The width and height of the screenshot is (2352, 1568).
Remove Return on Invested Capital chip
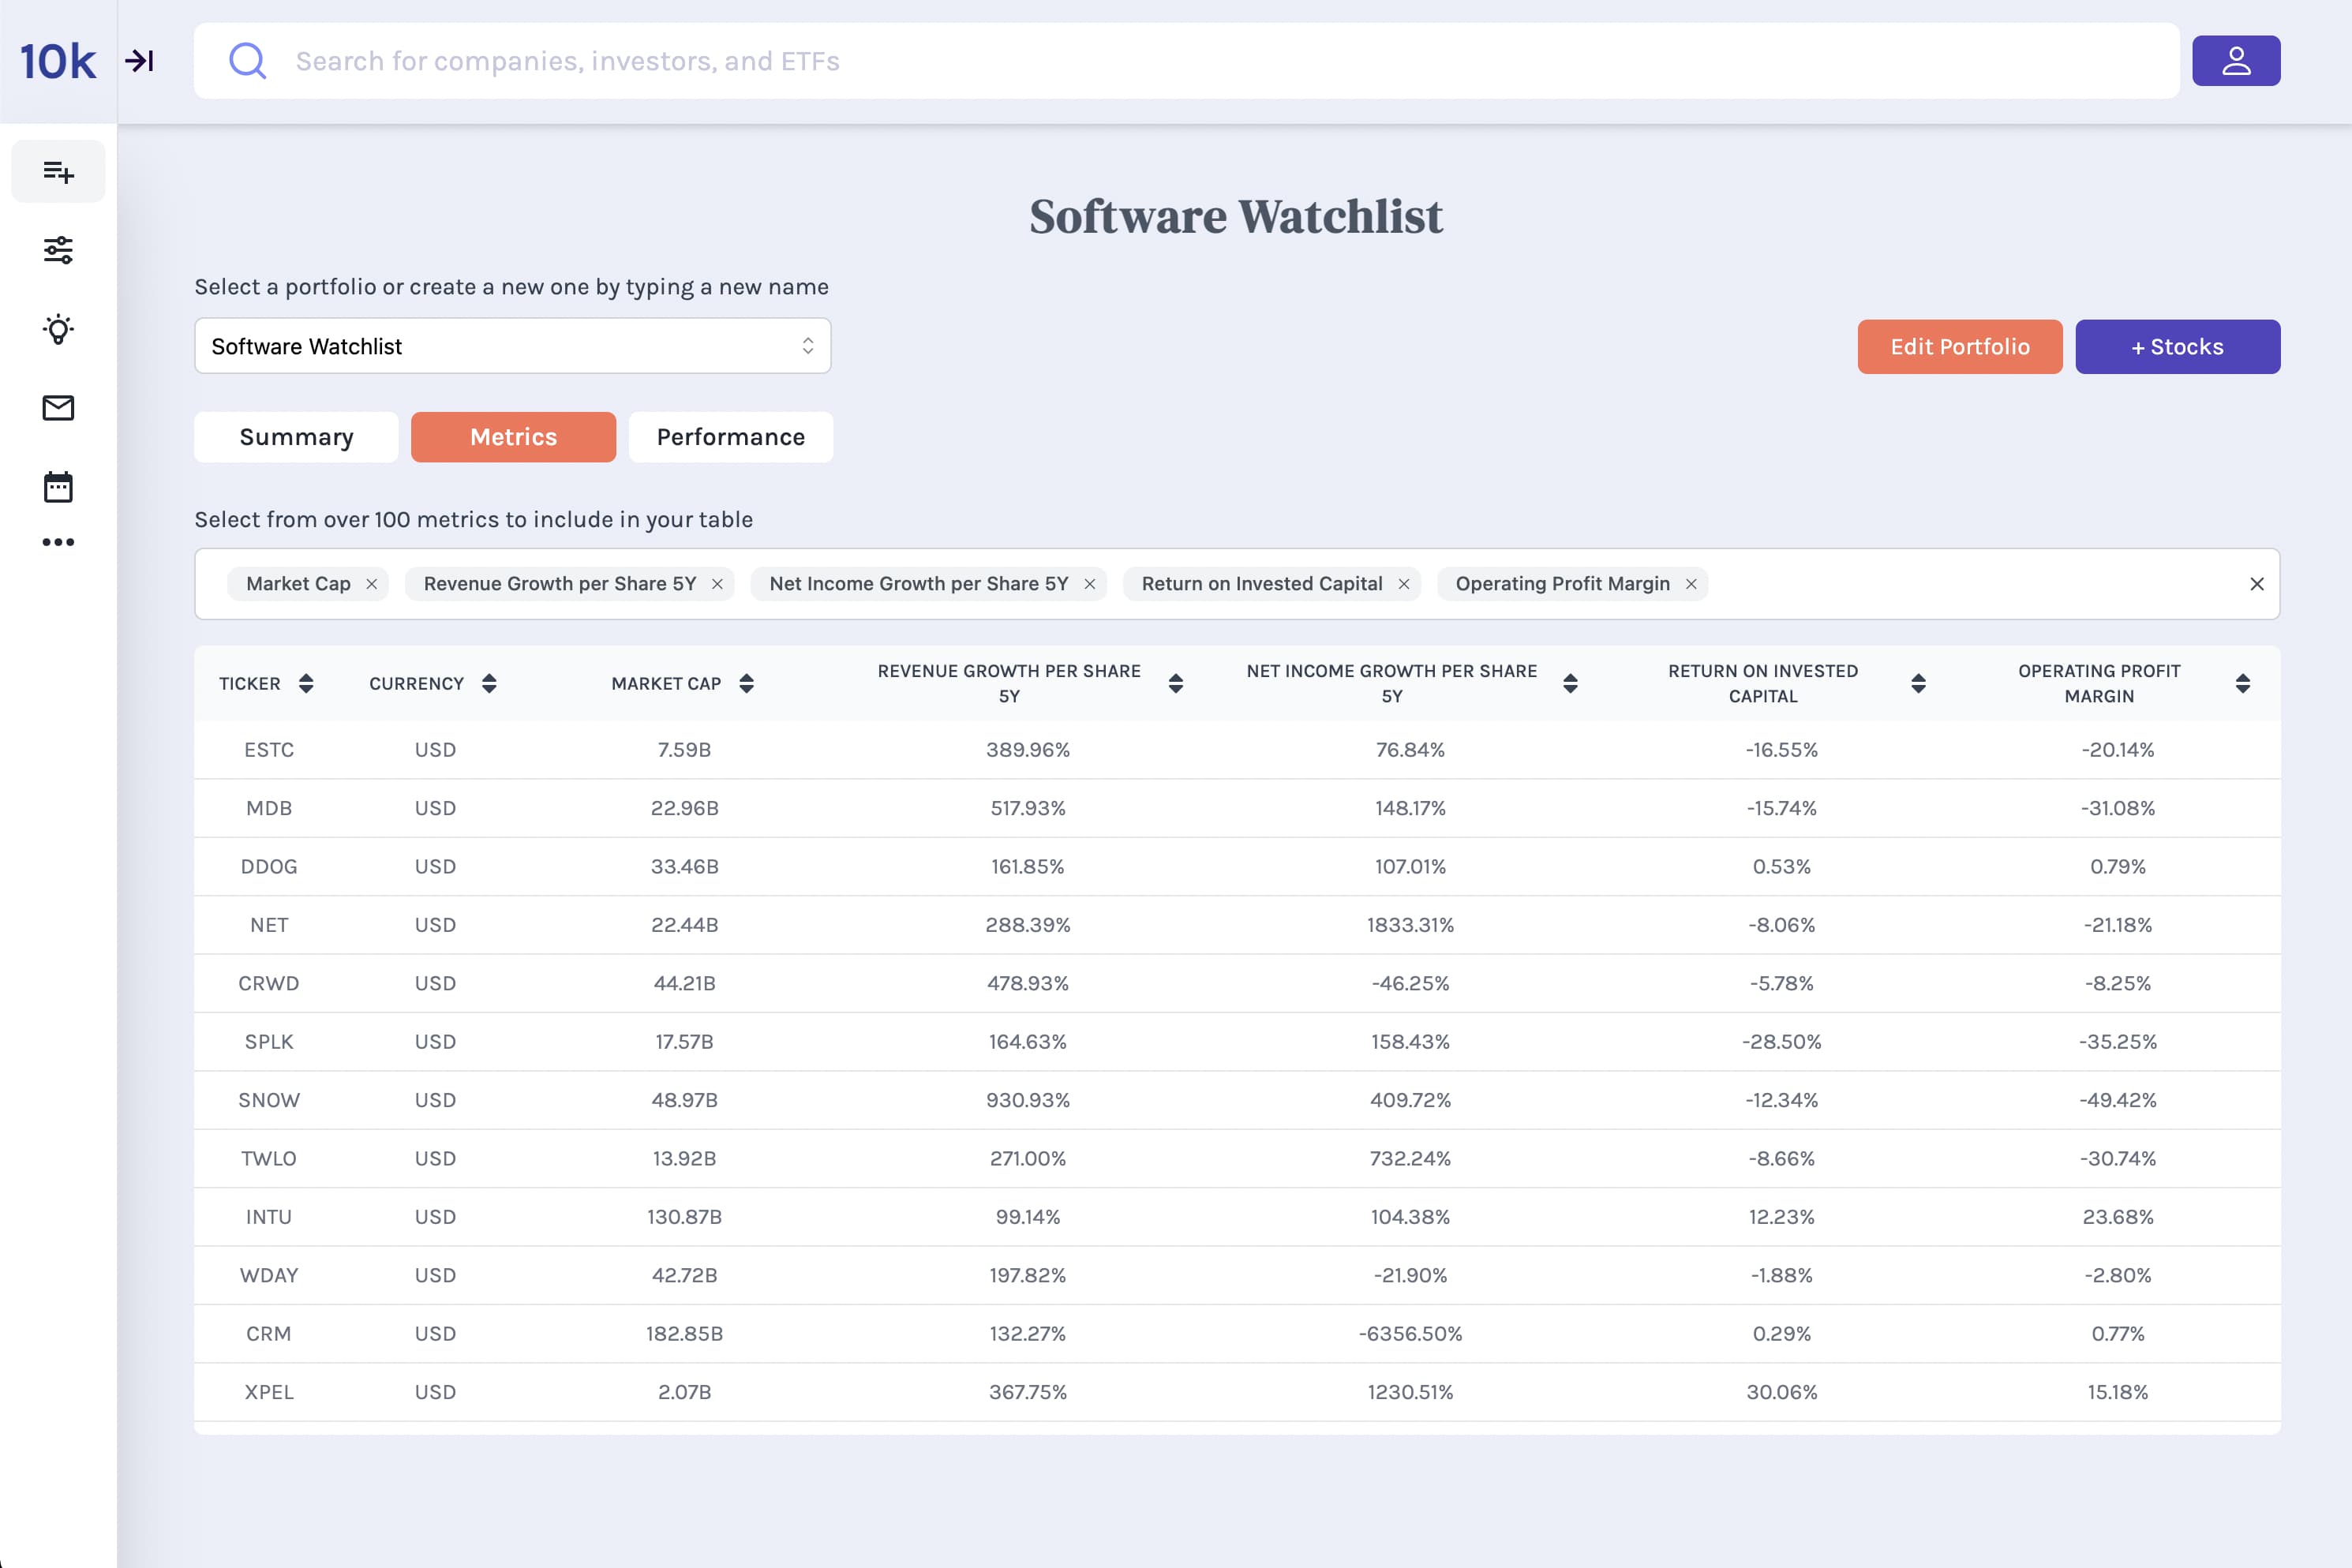(x=1404, y=584)
